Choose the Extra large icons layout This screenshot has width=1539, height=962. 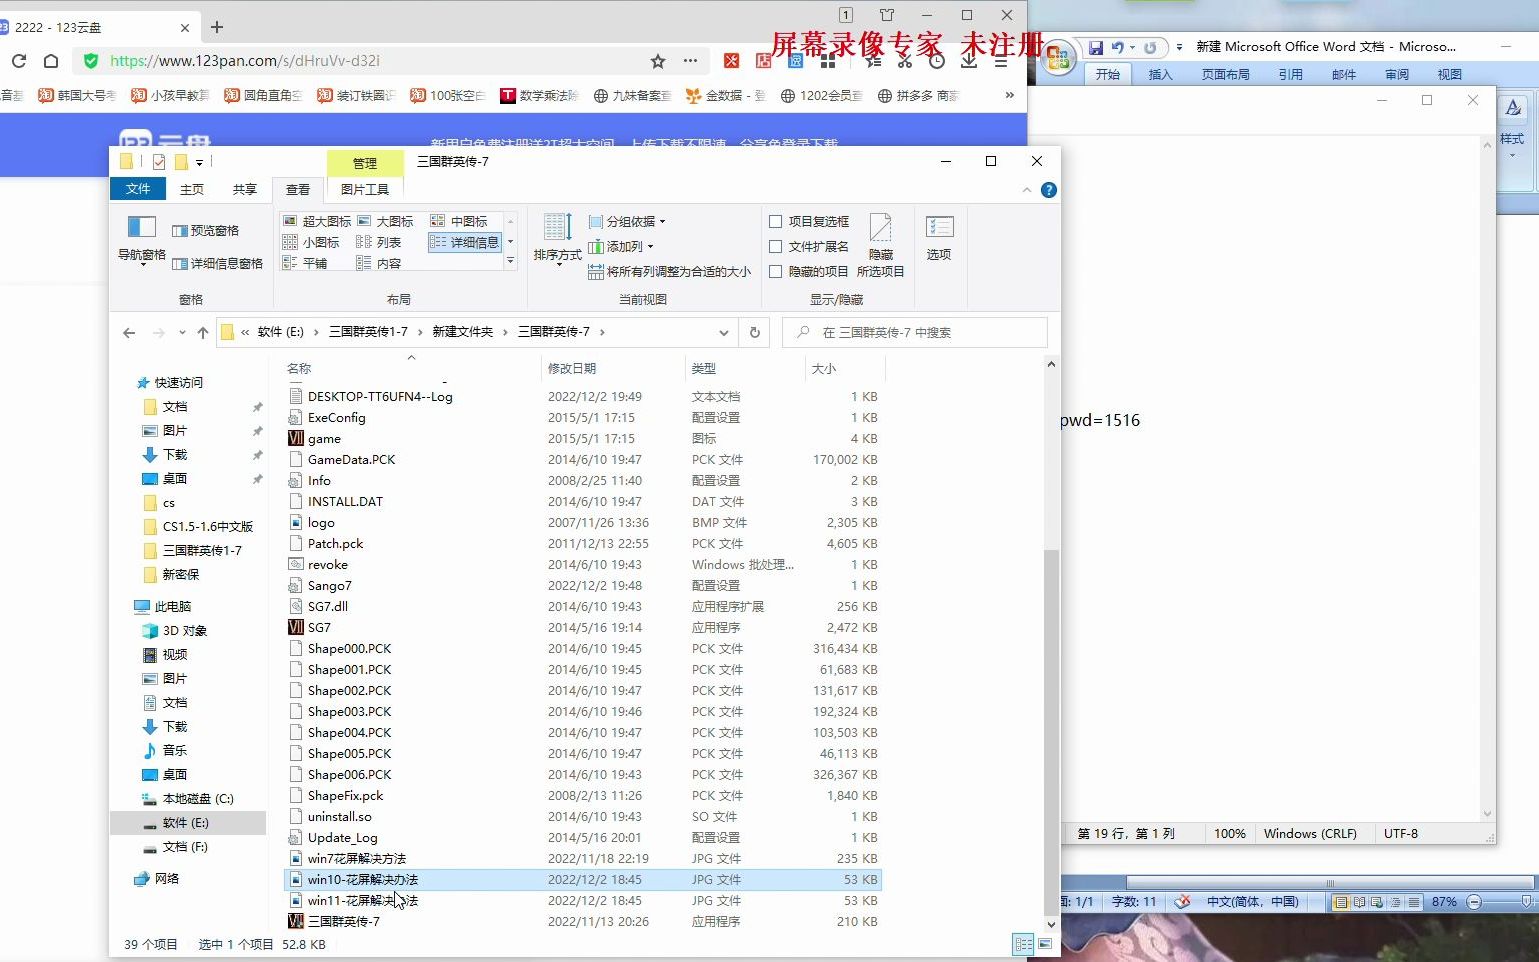(317, 221)
